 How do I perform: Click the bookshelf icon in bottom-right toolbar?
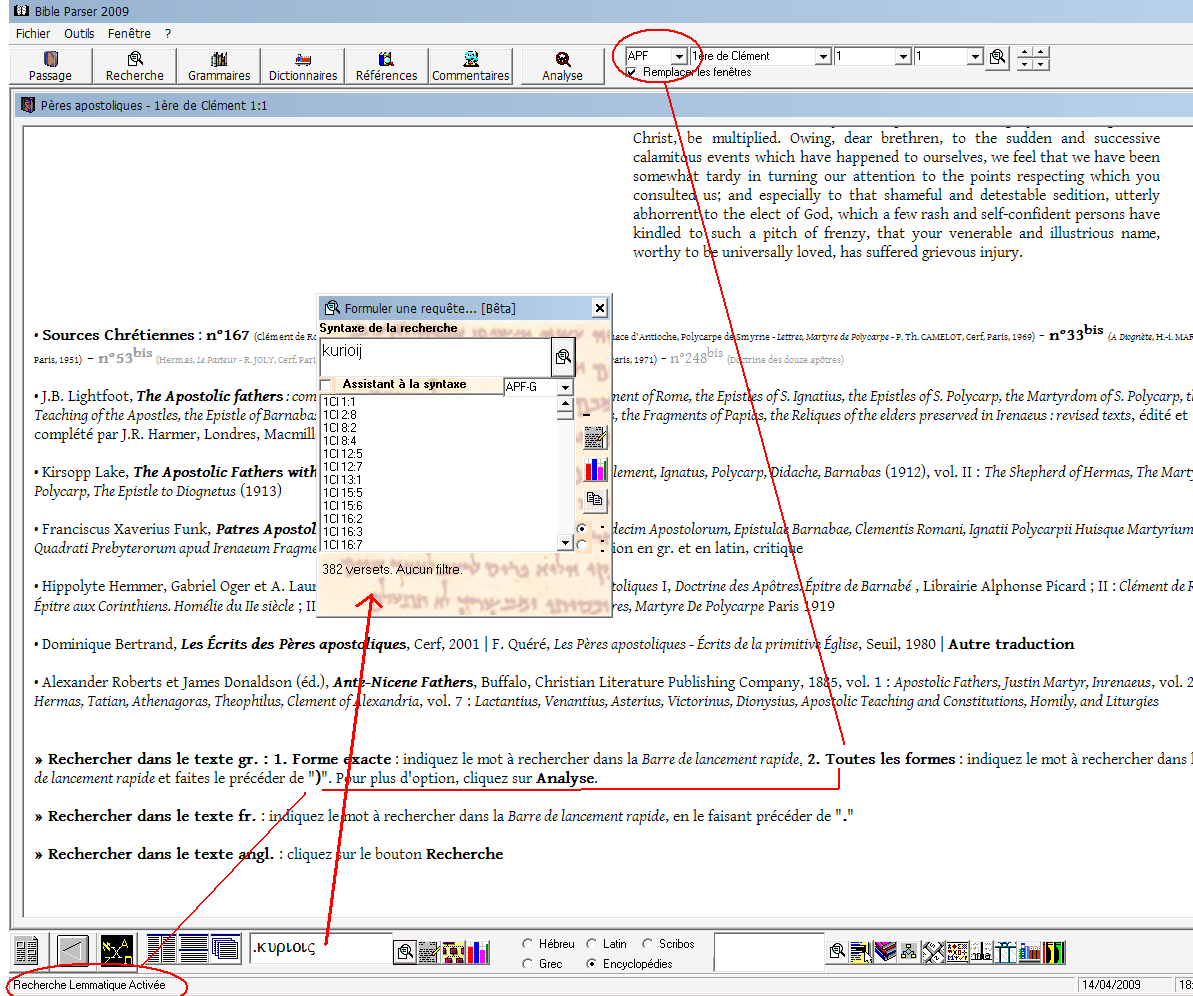pos(1030,952)
